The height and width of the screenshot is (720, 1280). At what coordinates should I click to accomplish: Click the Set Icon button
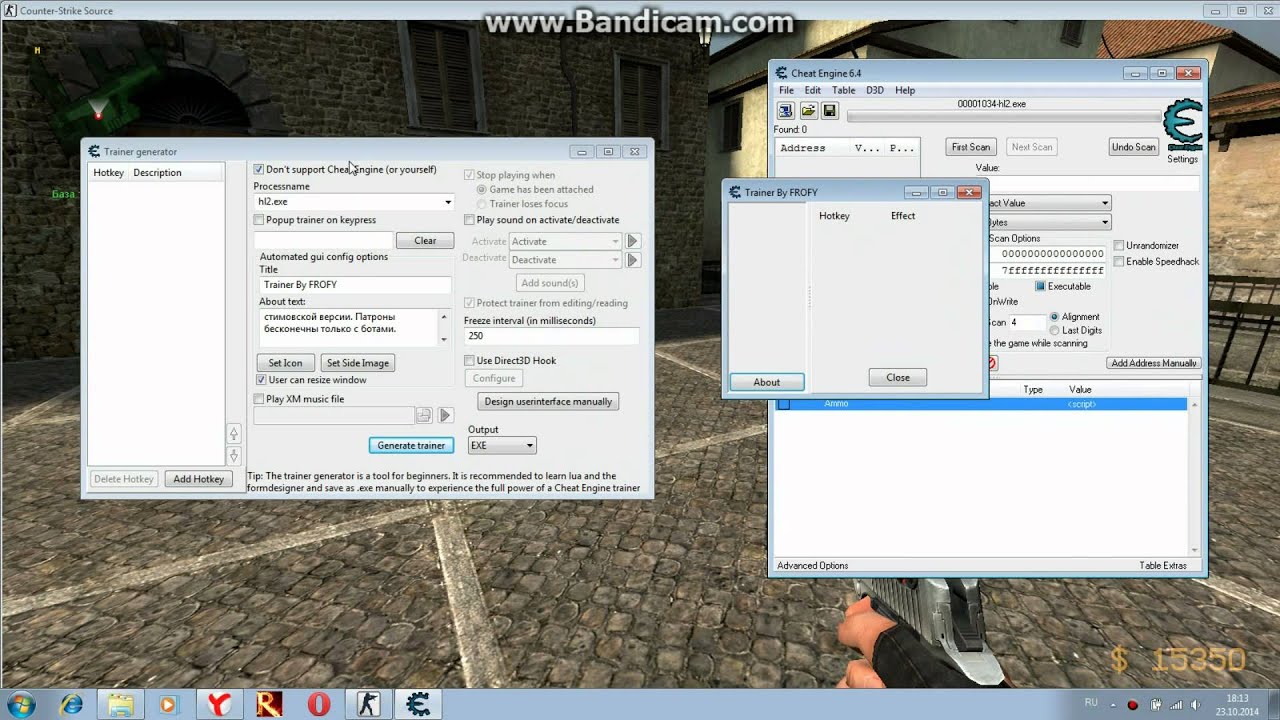285,363
